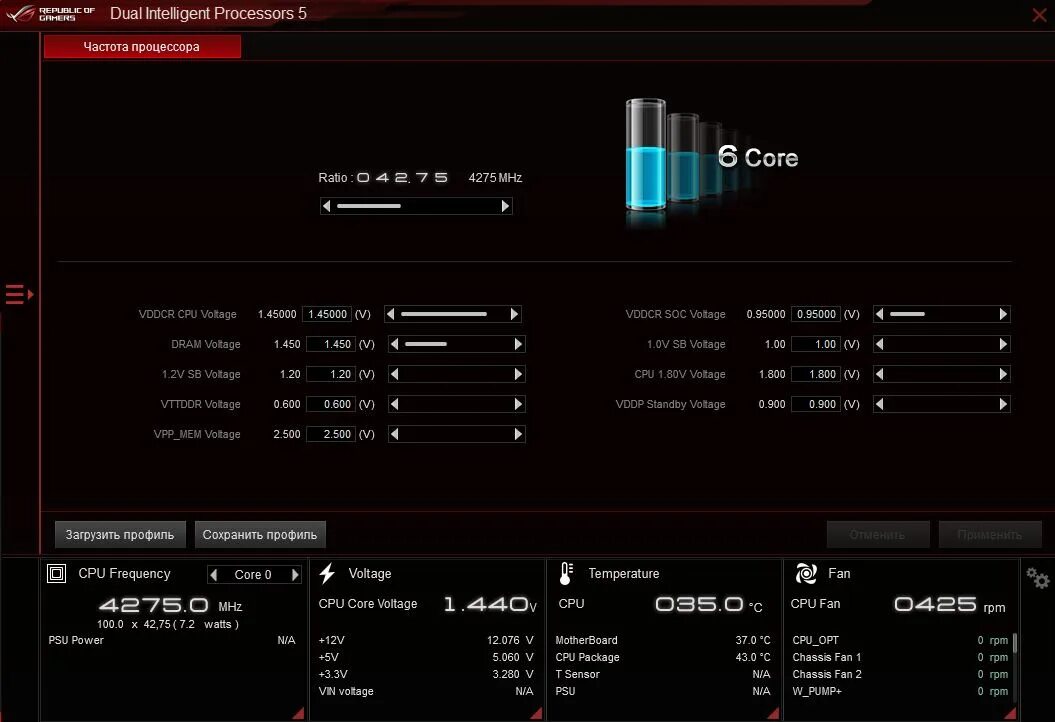Click the CPU Fan icon

coord(806,572)
